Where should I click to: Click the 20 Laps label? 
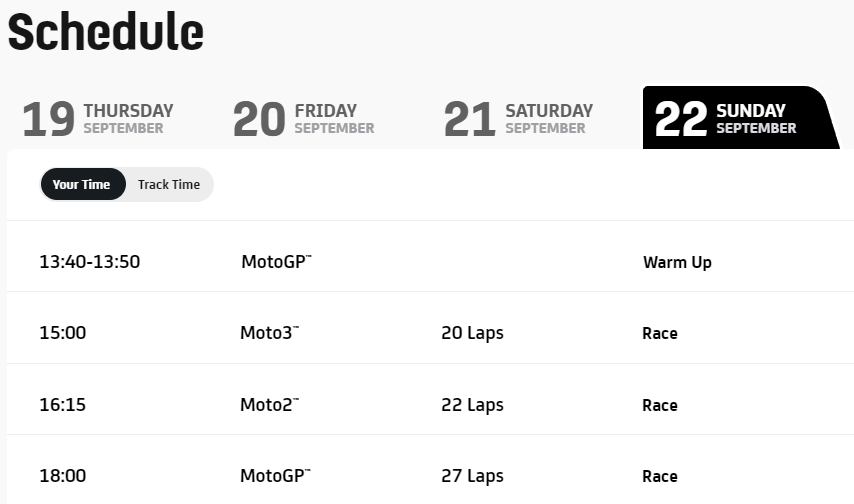click(x=472, y=333)
